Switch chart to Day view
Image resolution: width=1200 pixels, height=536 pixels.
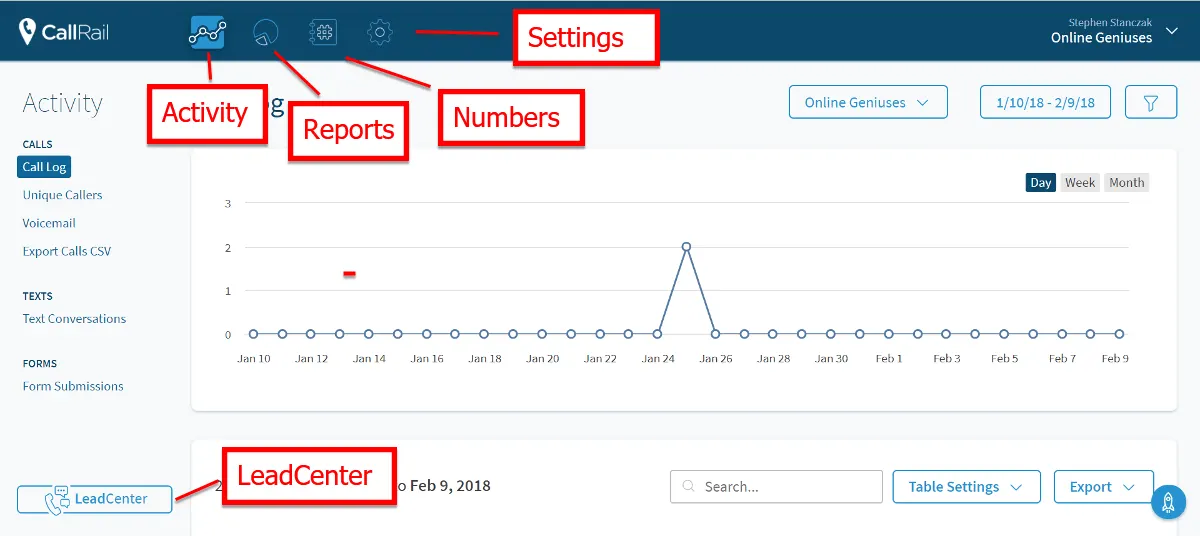point(1041,183)
